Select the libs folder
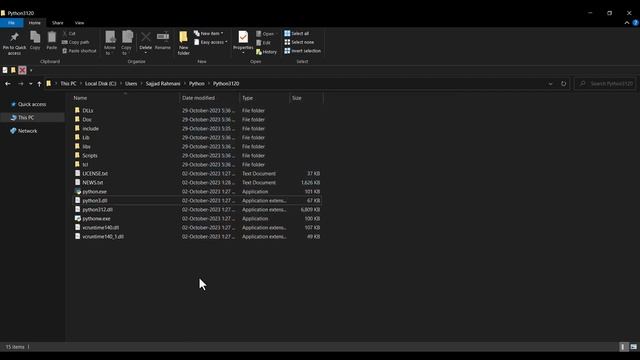This screenshot has width=640, height=360. (86, 147)
